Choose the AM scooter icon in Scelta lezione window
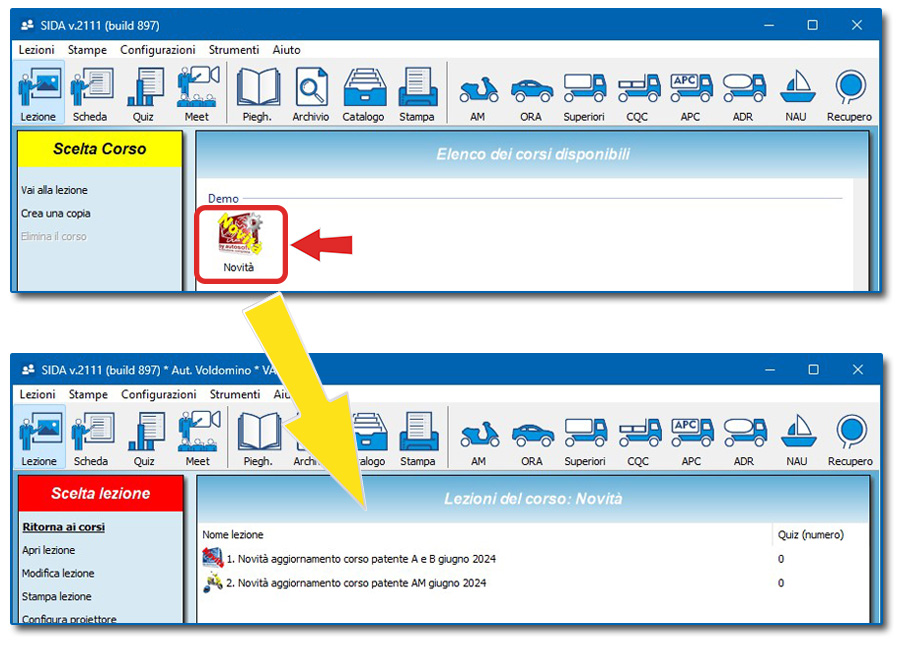 [479, 438]
